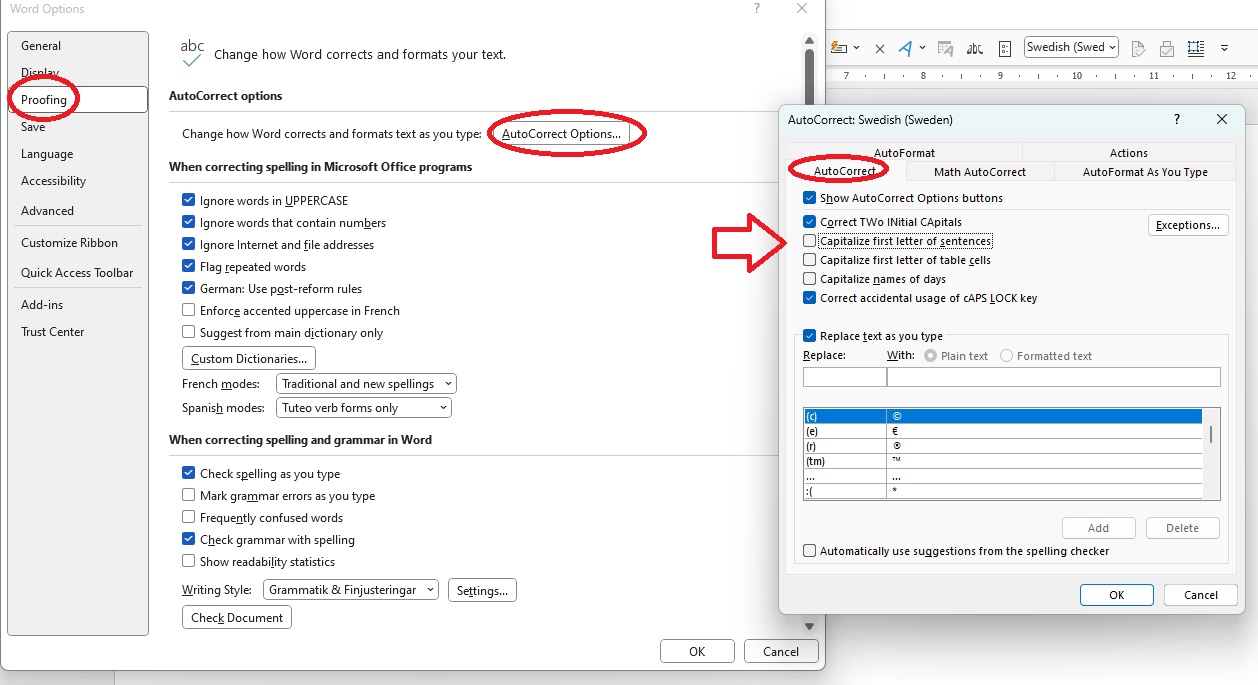The image size is (1258, 685).
Task: Open the text effects A dropdown arrow
Action: point(922,48)
